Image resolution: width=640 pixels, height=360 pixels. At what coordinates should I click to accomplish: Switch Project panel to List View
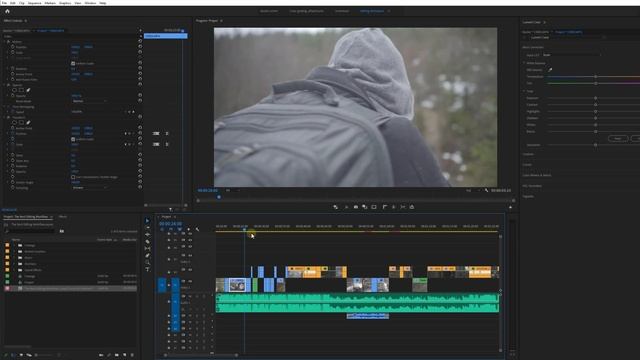pos(13,355)
